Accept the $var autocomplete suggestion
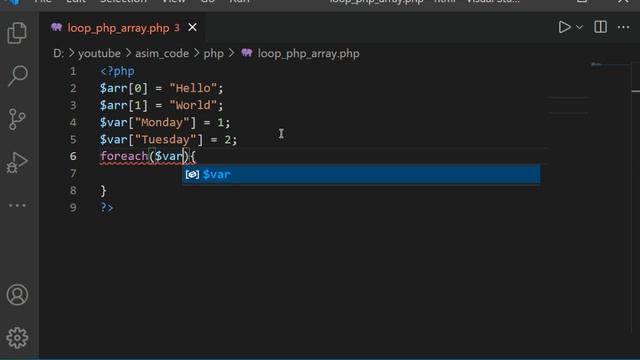Screen dimensions: 640x360 coord(361,174)
